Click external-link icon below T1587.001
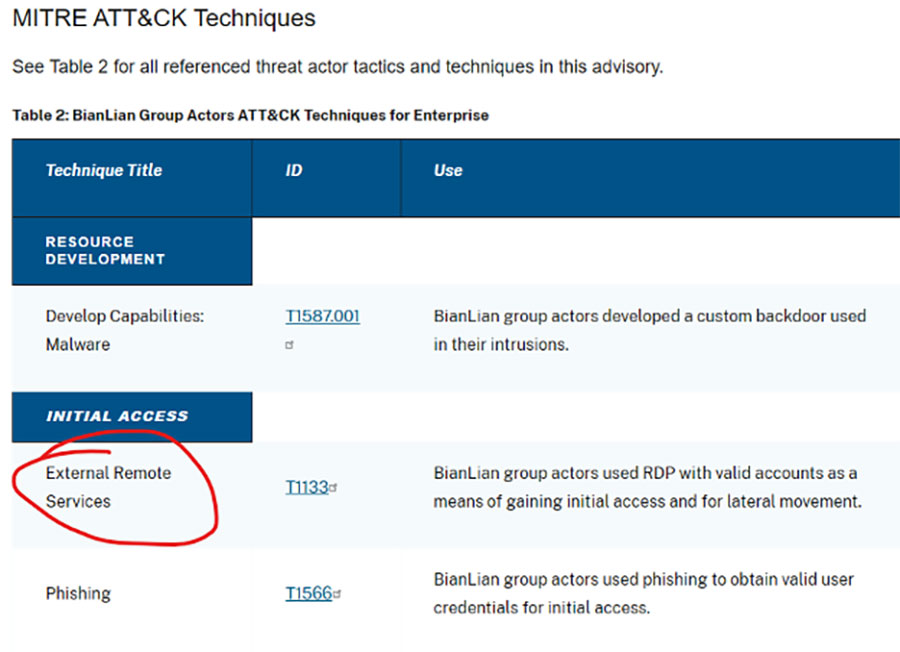The image size is (900, 652). tap(289, 345)
